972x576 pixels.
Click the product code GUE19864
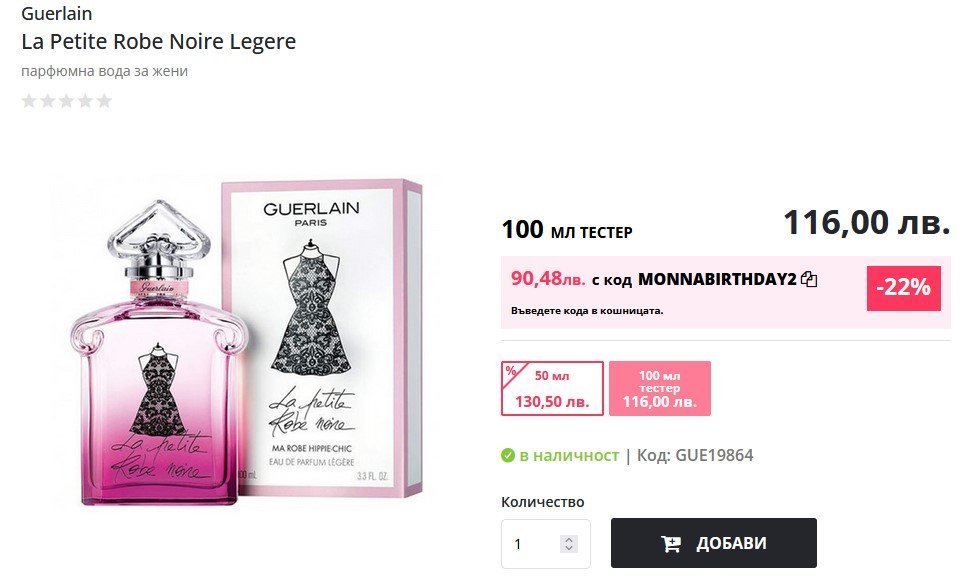pyautogui.click(x=714, y=455)
